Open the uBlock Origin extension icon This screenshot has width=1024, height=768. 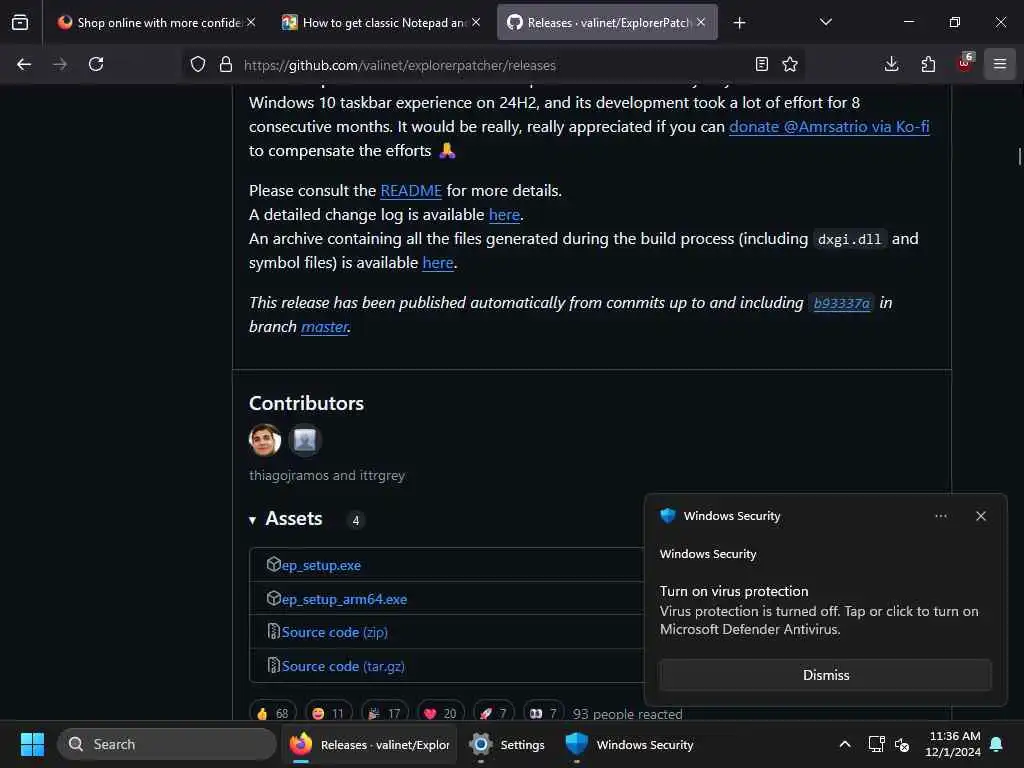pos(965,63)
